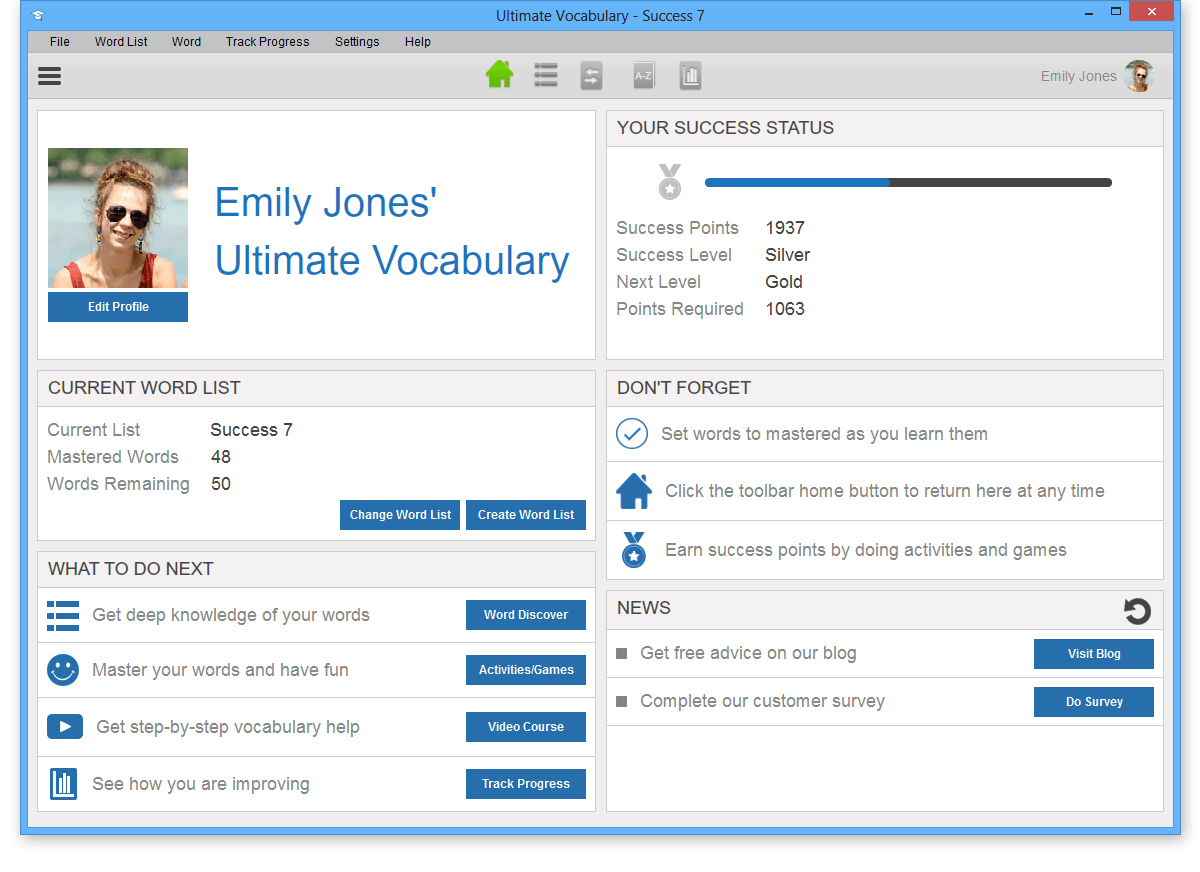
Task: Maximize the Ultimate Vocabulary window
Action: (x=1117, y=14)
